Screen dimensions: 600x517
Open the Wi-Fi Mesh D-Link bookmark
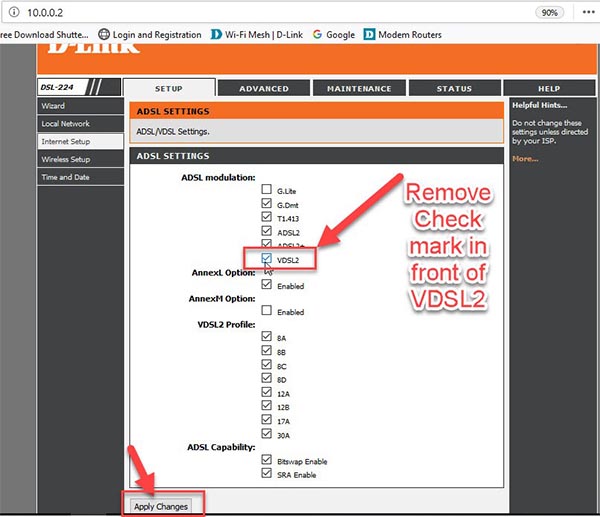(257, 34)
